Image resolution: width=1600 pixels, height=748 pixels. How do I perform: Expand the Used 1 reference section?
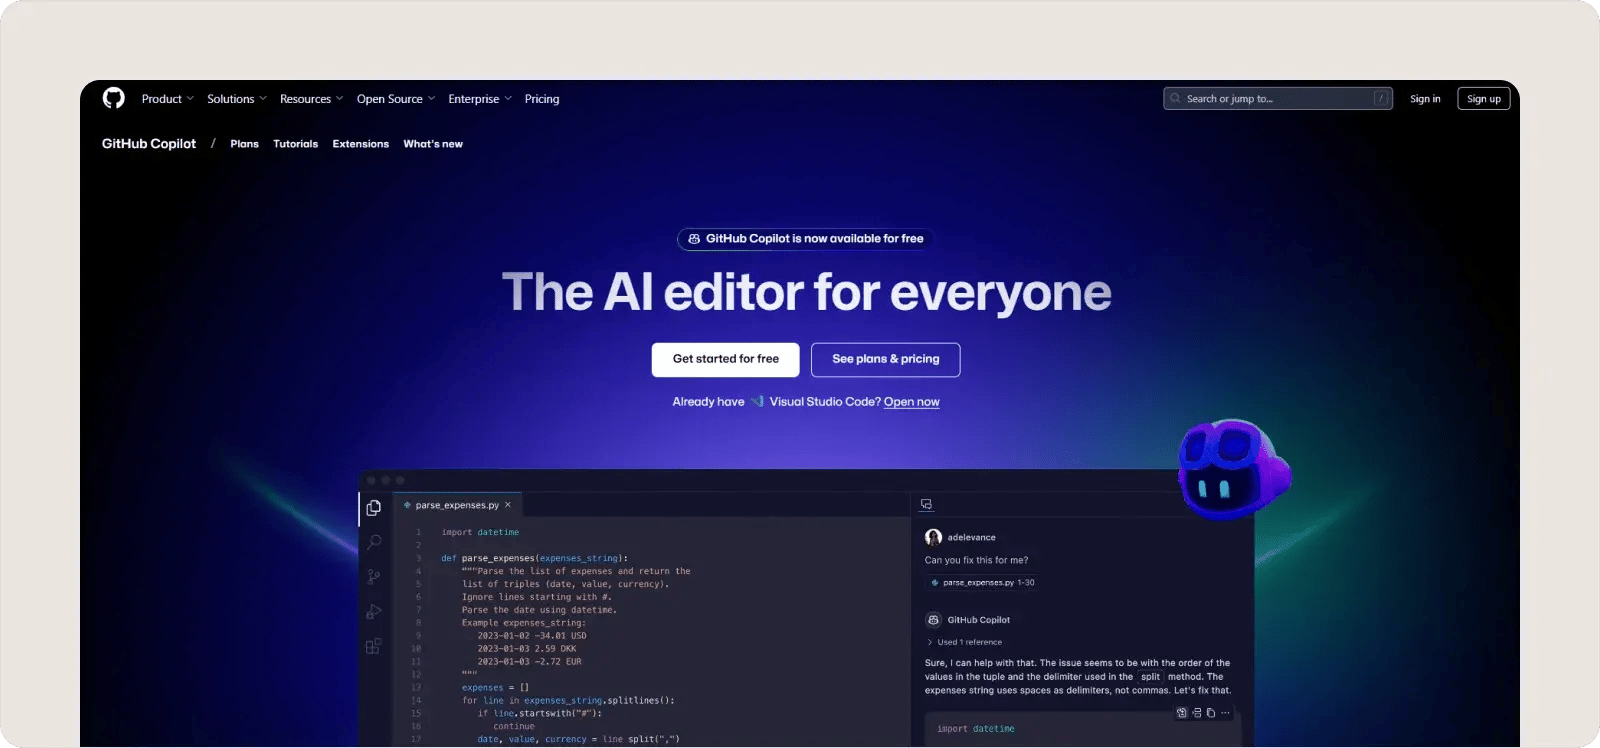964,642
